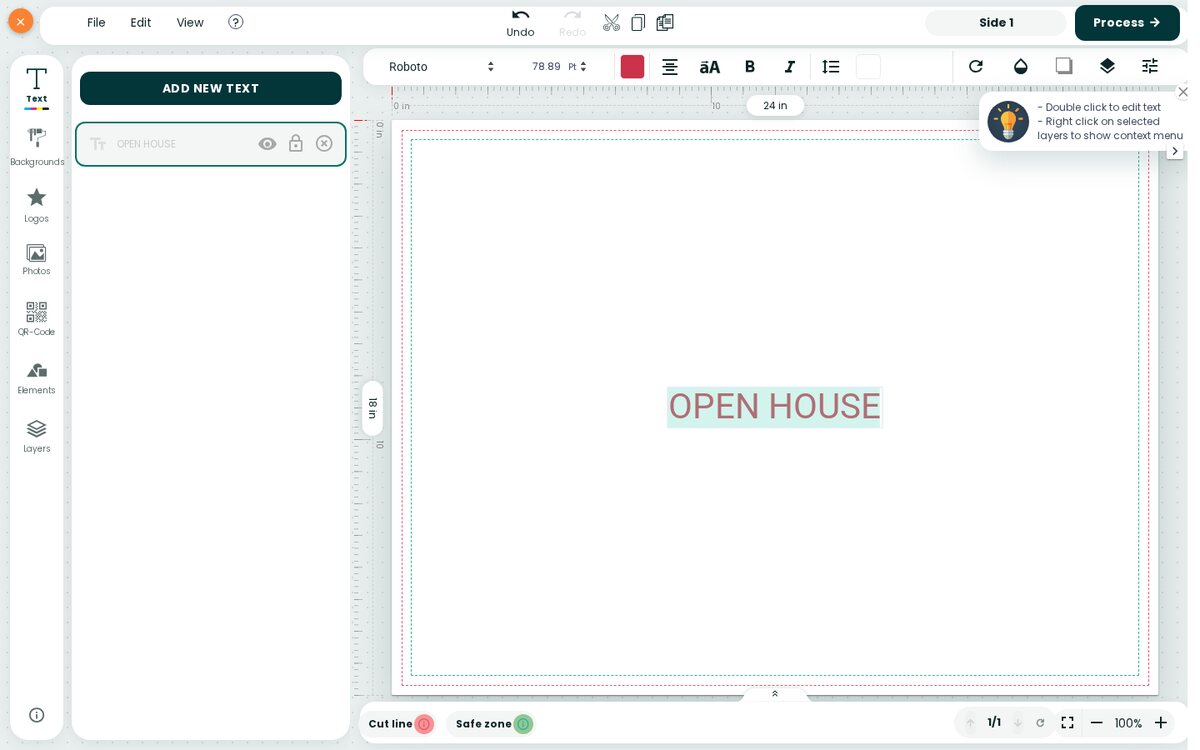Viewport: 1200px width, 750px height.
Task: Open the advanced adjustments sliders icon
Action: (x=1150, y=66)
